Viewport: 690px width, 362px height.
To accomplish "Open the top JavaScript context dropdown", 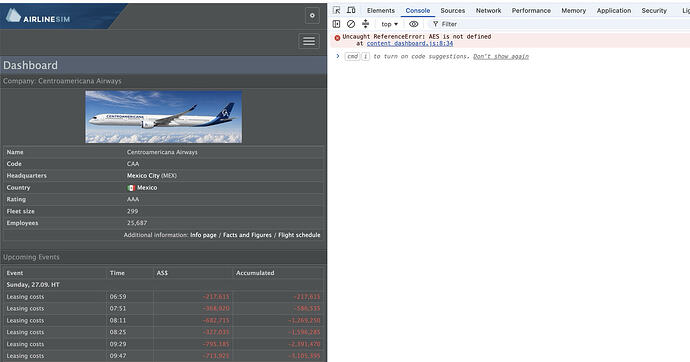I will [x=389, y=24].
